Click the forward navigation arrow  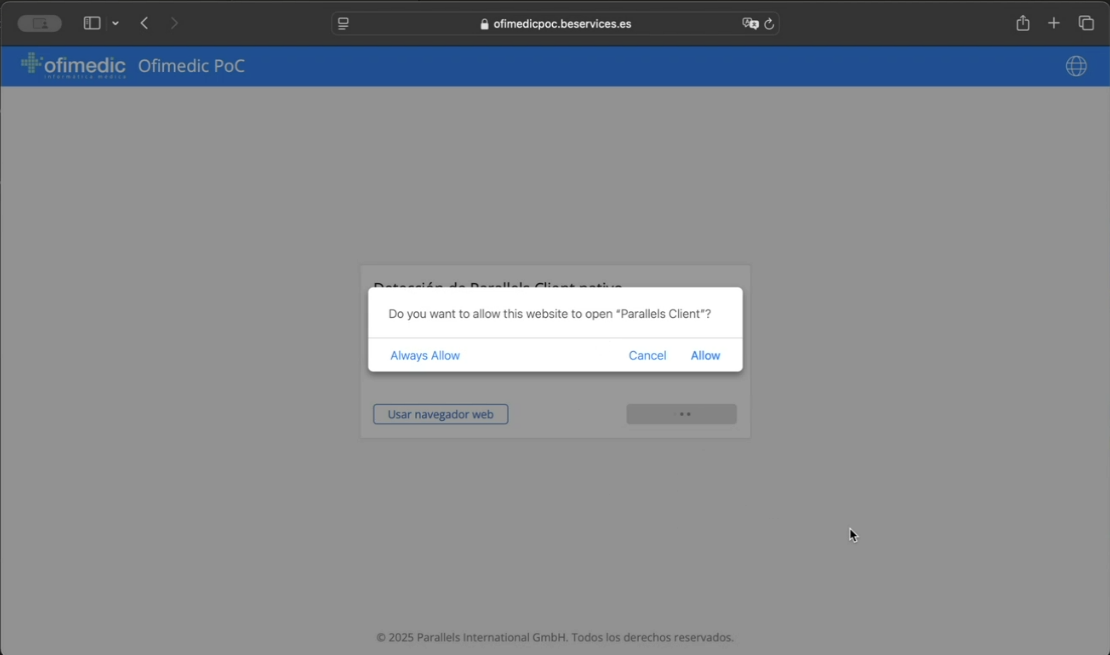(174, 23)
